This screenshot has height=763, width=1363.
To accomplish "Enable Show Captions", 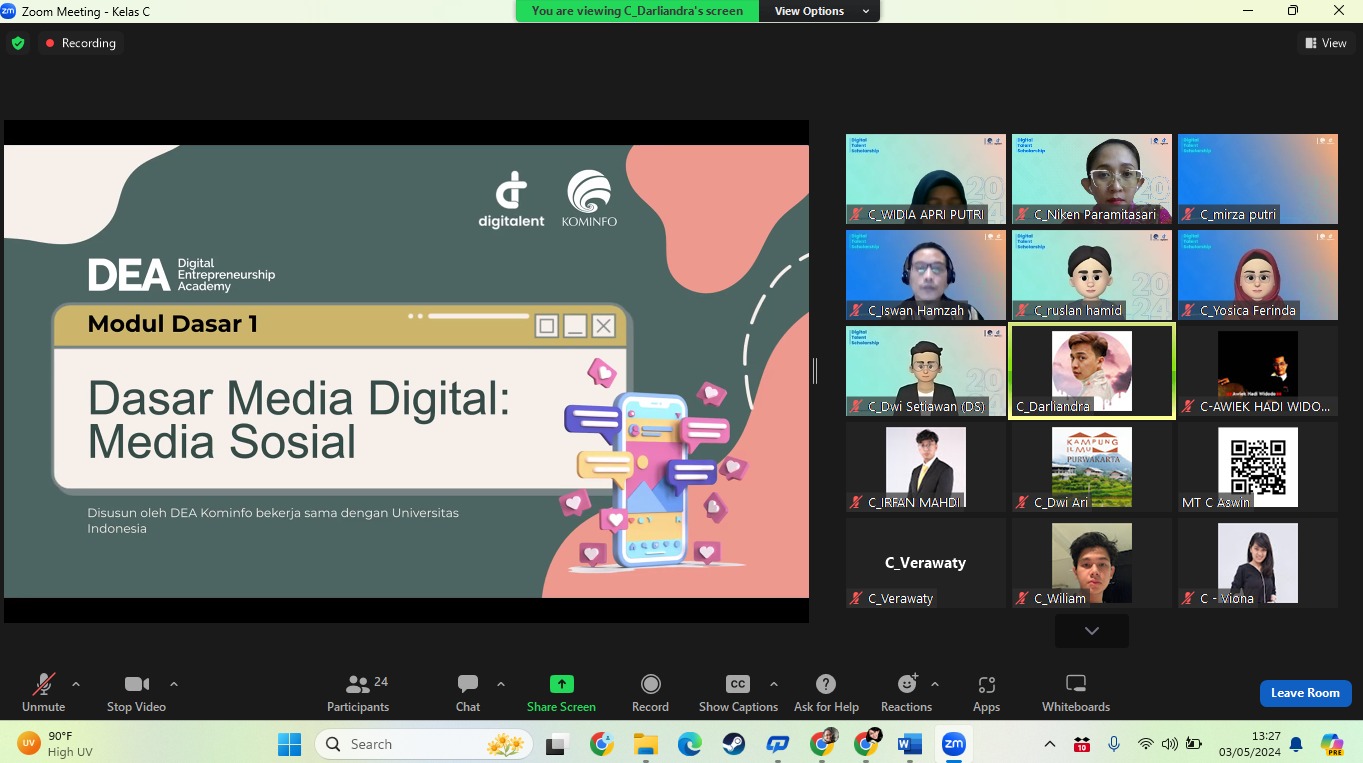I will point(737,691).
